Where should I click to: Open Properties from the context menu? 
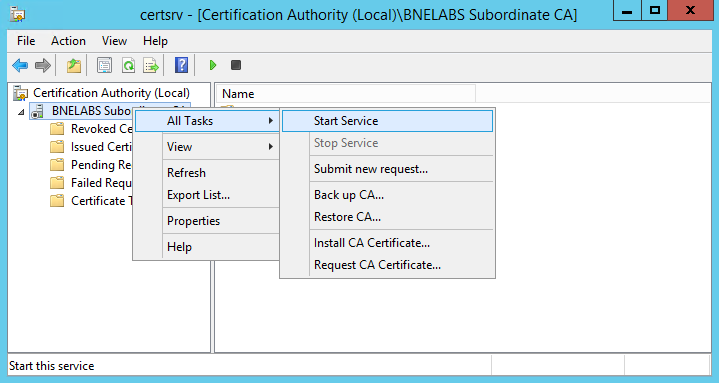point(207,221)
